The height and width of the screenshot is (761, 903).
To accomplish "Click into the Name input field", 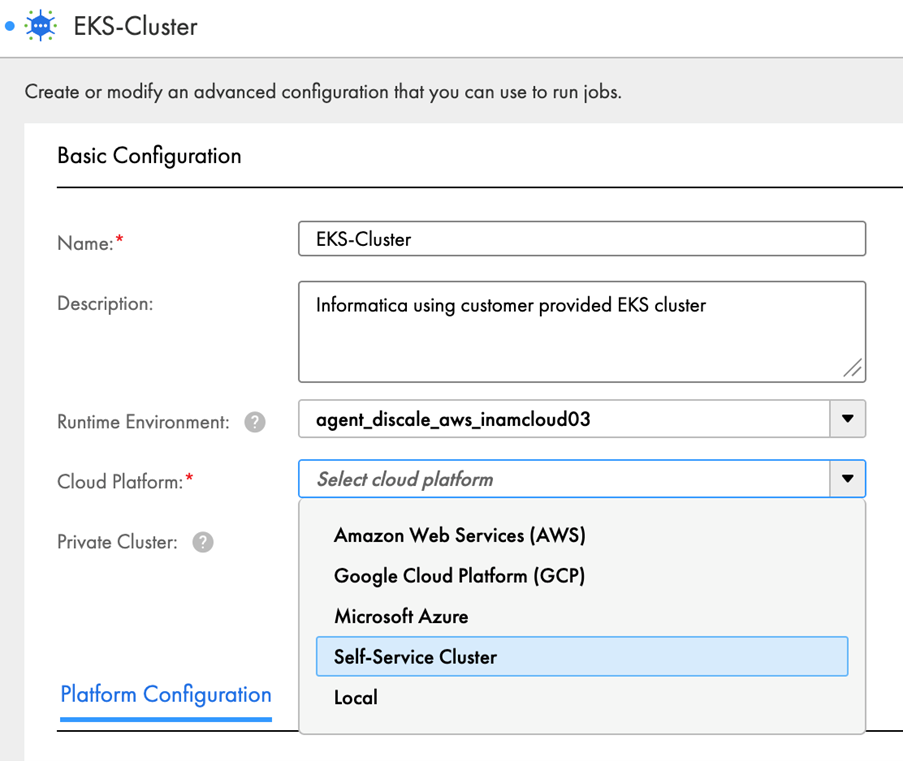I will 581,239.
